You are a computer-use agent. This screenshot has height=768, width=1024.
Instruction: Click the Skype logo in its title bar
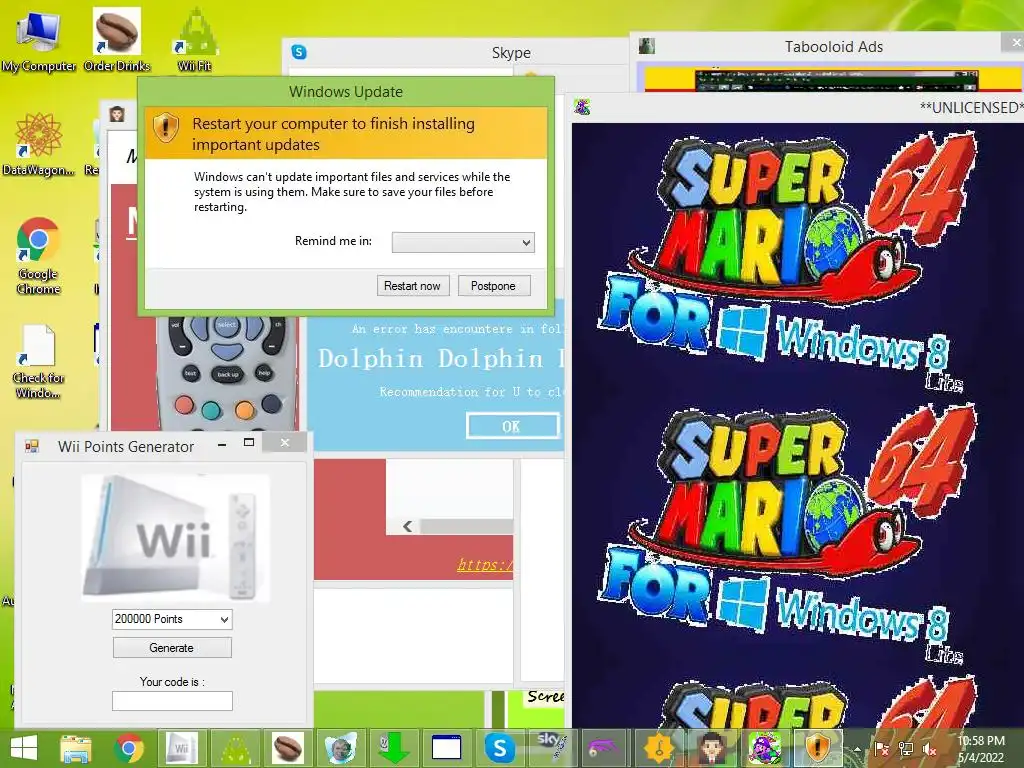coord(299,52)
